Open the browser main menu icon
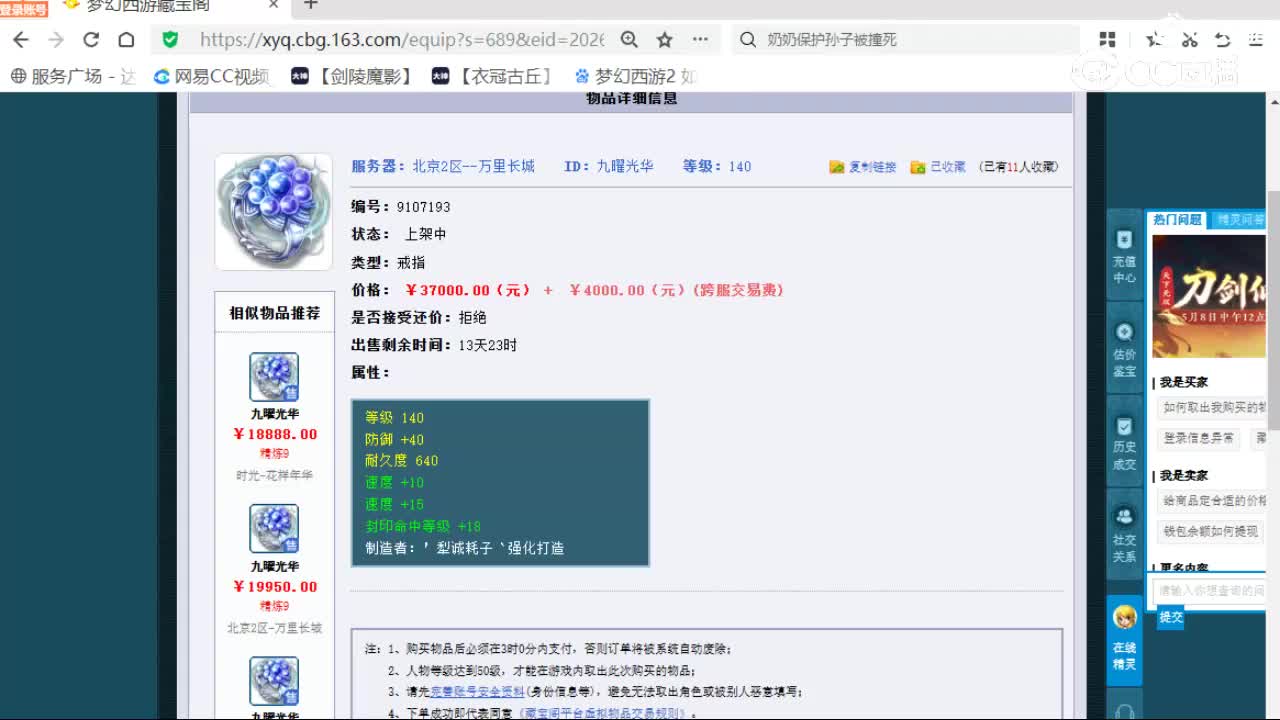The width and height of the screenshot is (1280, 720). pos(1256,40)
